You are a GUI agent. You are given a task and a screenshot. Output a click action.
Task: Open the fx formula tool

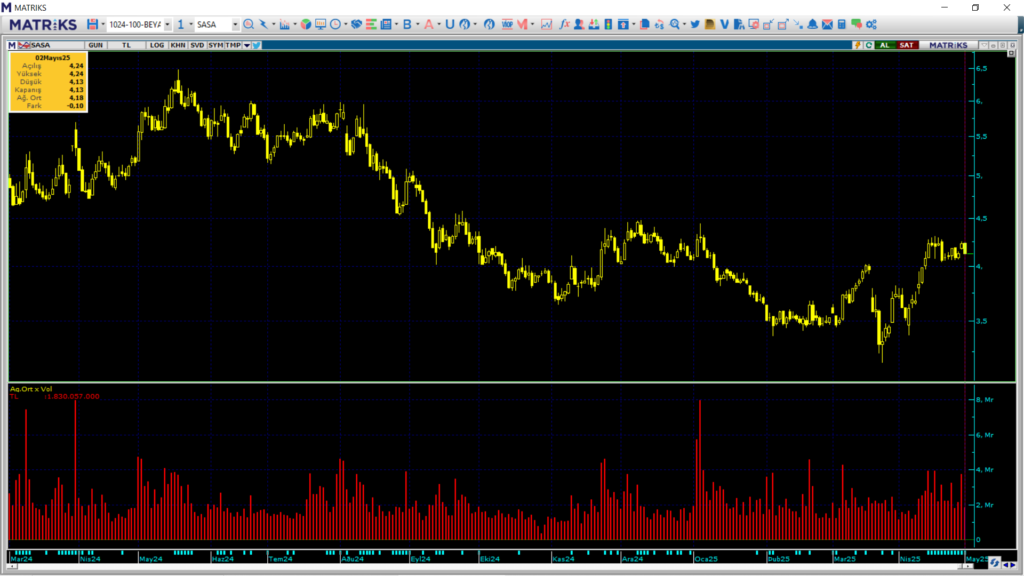tap(565, 24)
